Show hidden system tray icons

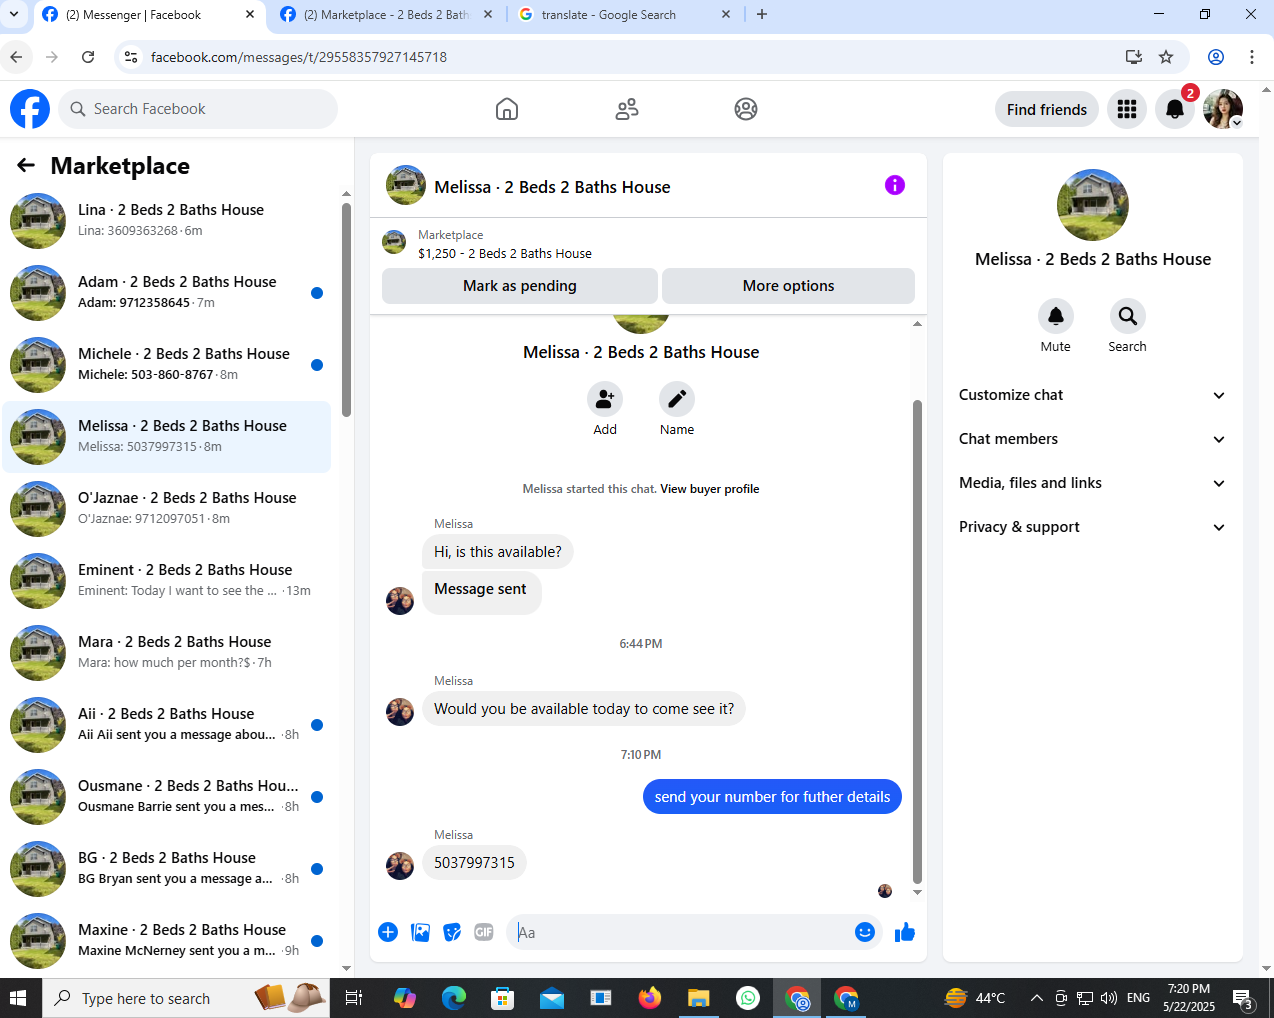1037,998
